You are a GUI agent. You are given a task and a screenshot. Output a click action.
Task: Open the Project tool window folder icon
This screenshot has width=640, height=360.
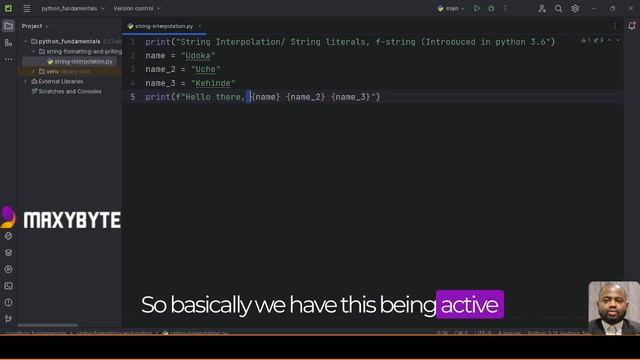click(x=8, y=26)
